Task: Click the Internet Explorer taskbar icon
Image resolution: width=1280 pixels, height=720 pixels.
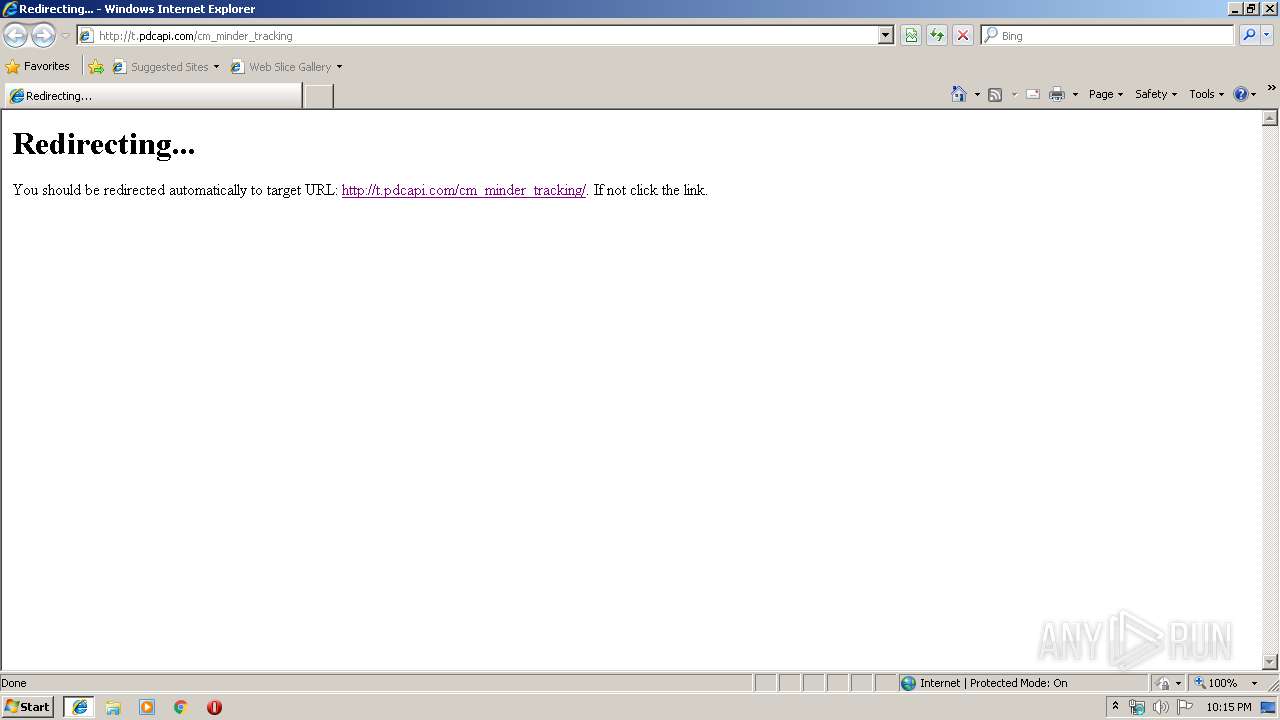Action: coord(80,707)
